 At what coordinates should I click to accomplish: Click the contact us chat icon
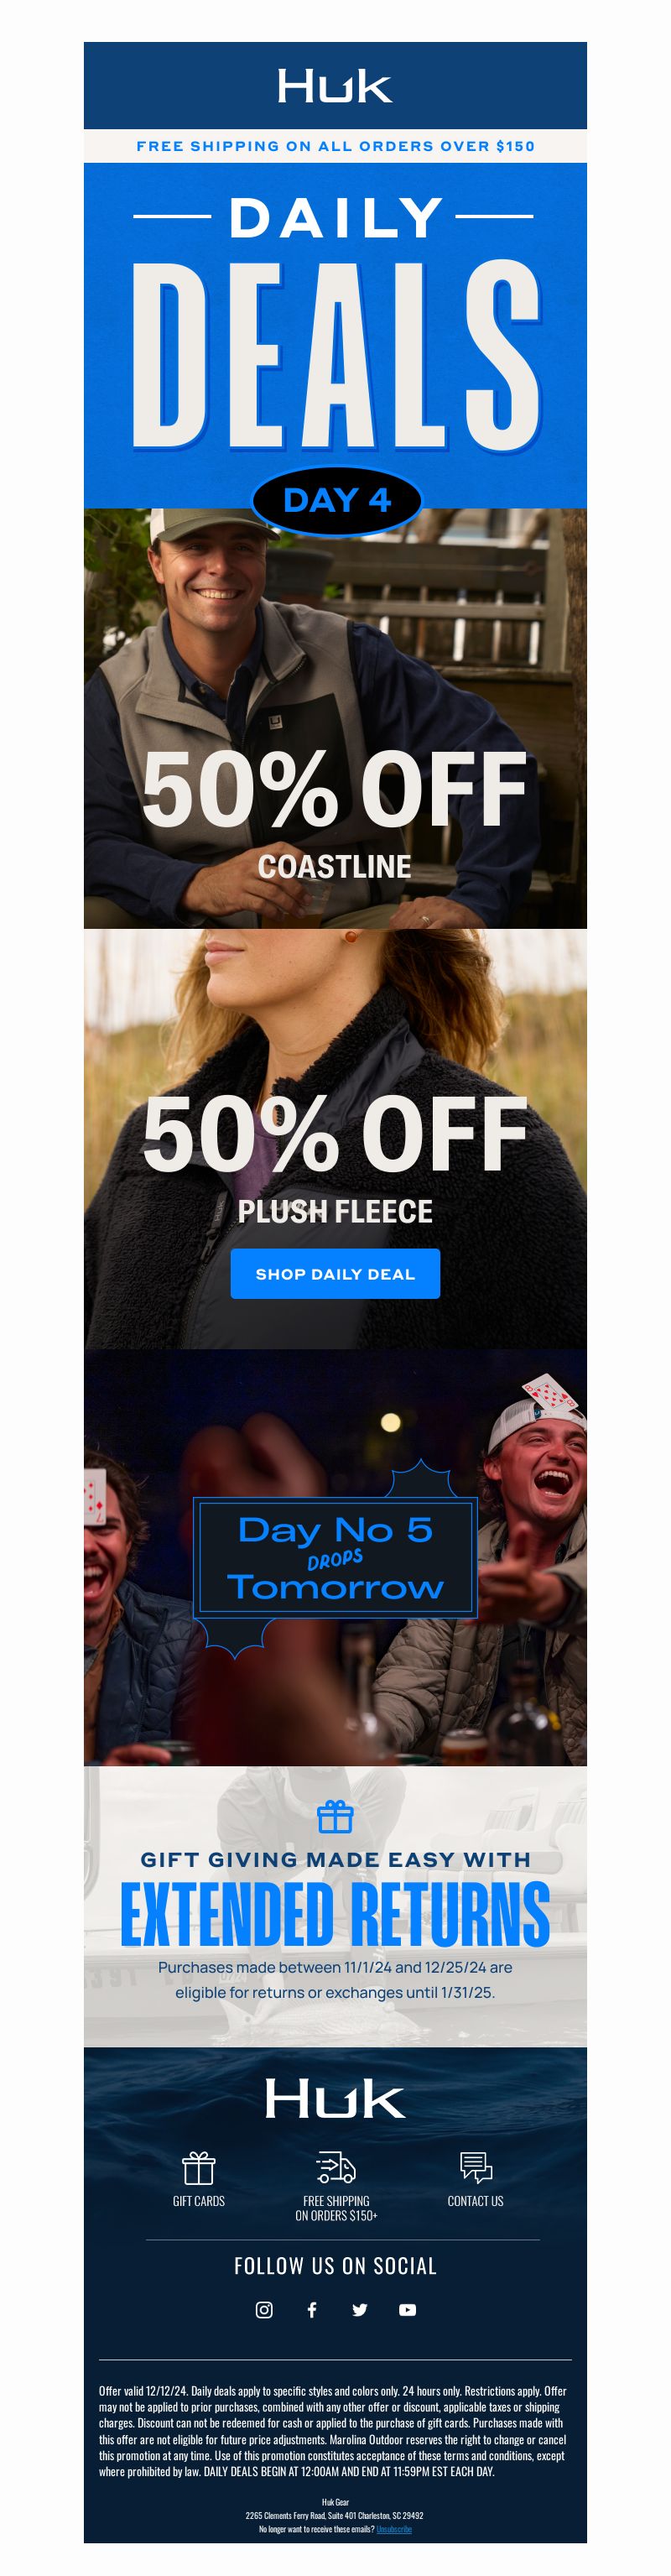pyautogui.click(x=476, y=2167)
